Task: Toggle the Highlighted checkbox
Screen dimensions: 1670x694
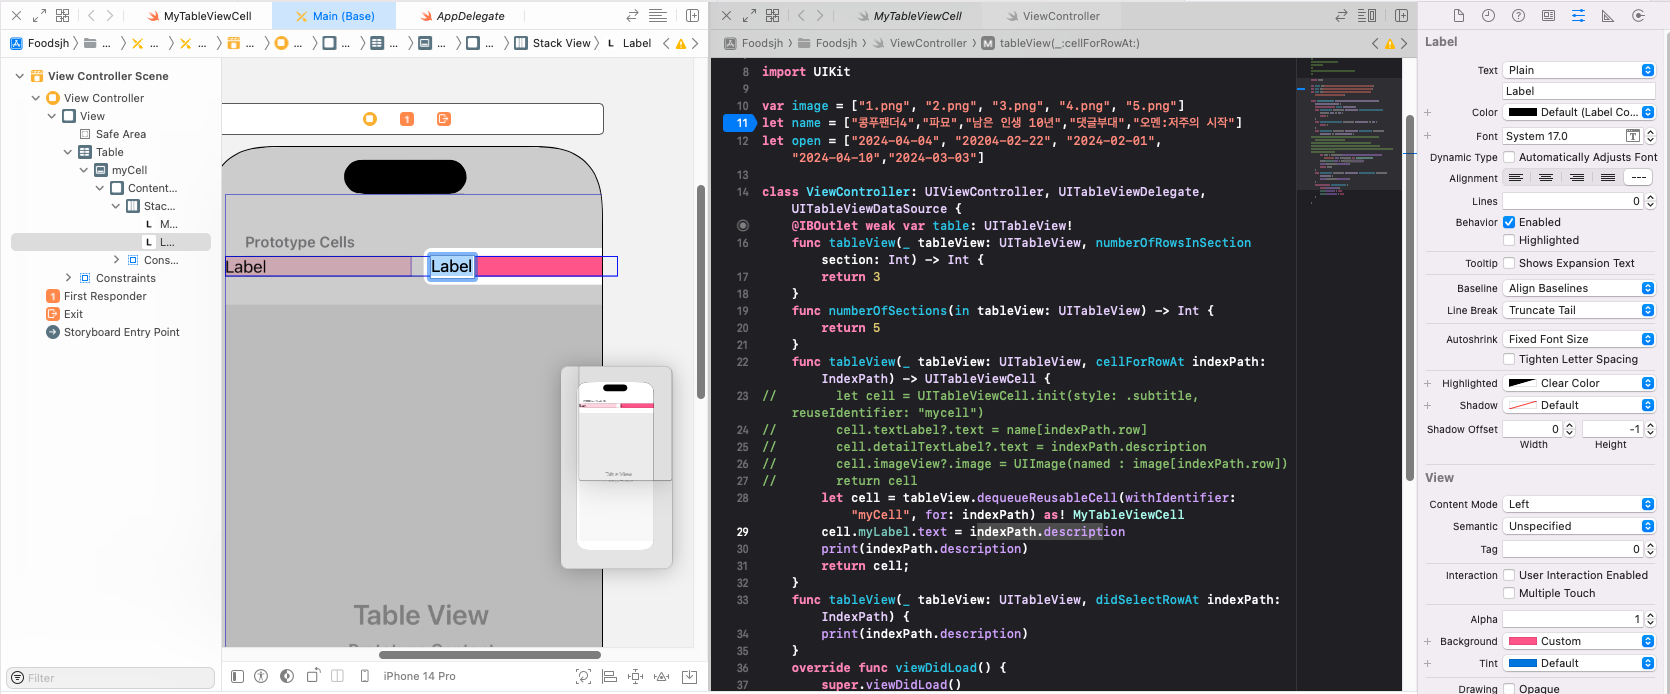Action: coord(1509,240)
